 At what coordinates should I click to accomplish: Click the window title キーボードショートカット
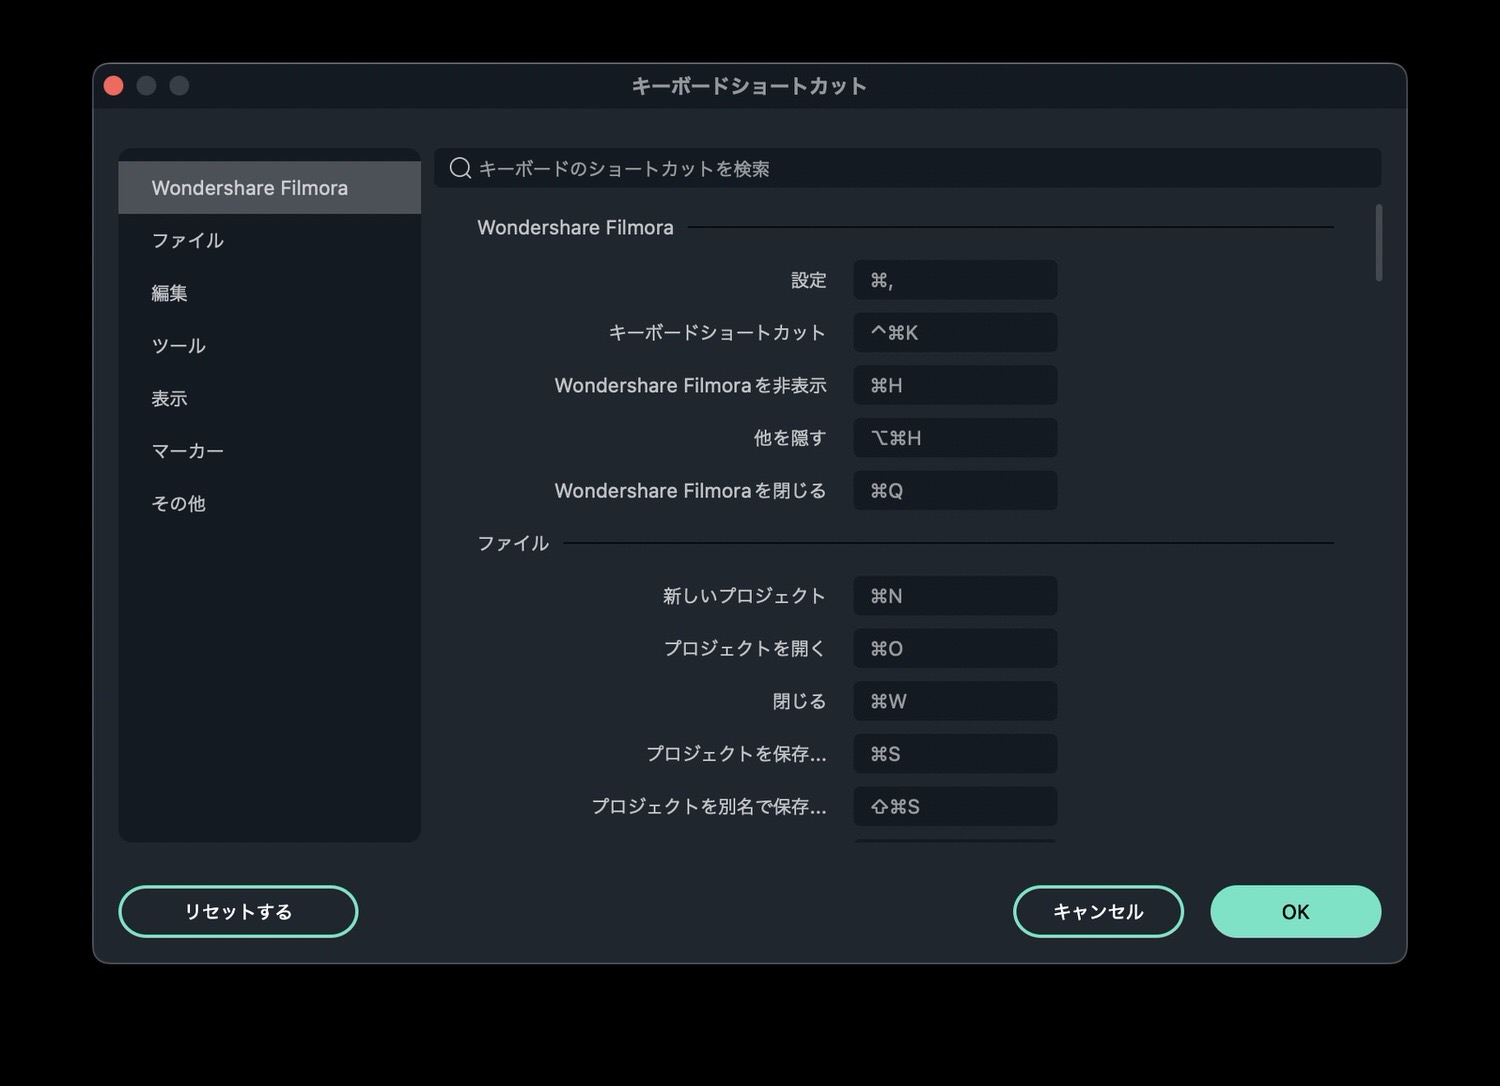coord(749,86)
